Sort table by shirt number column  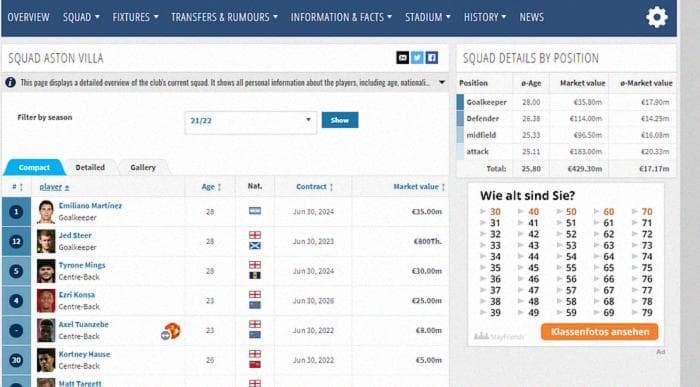[x=17, y=187]
